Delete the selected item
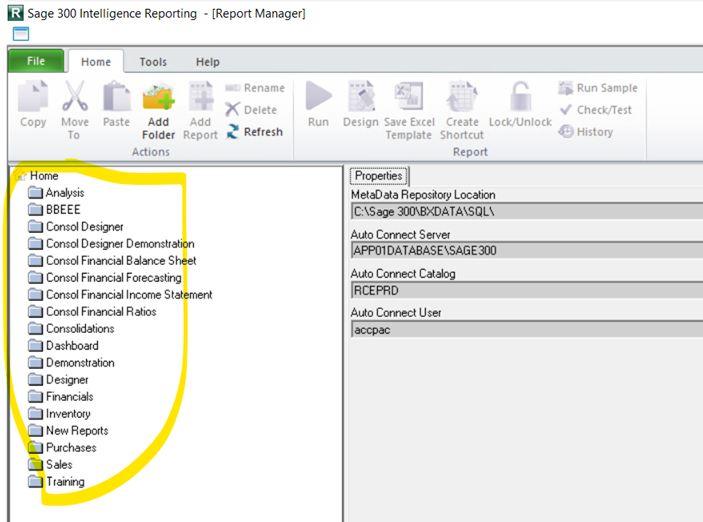 click(x=251, y=109)
